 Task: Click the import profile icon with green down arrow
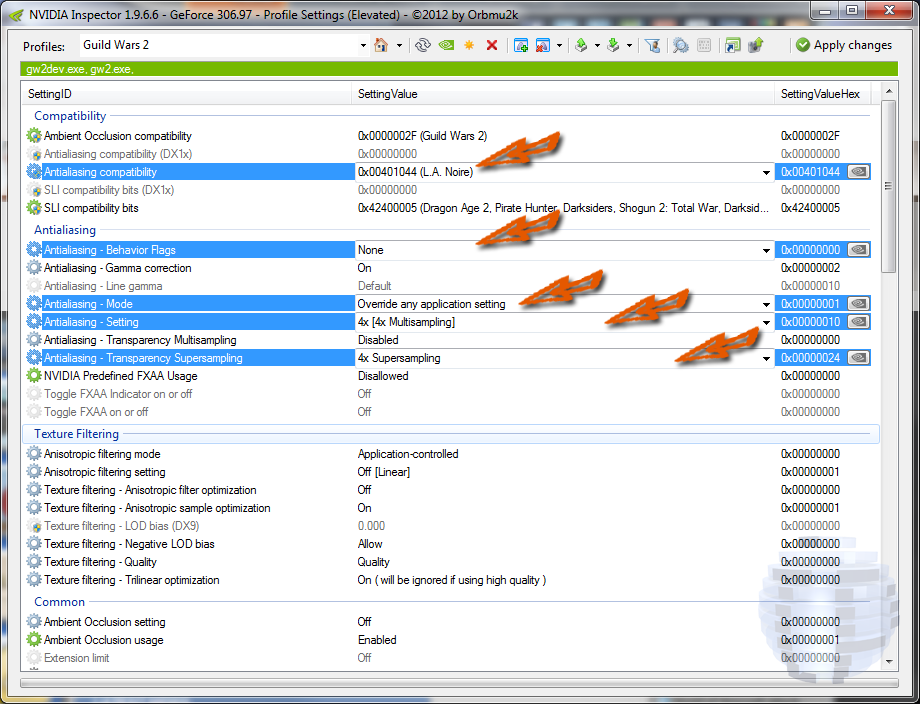[613, 45]
